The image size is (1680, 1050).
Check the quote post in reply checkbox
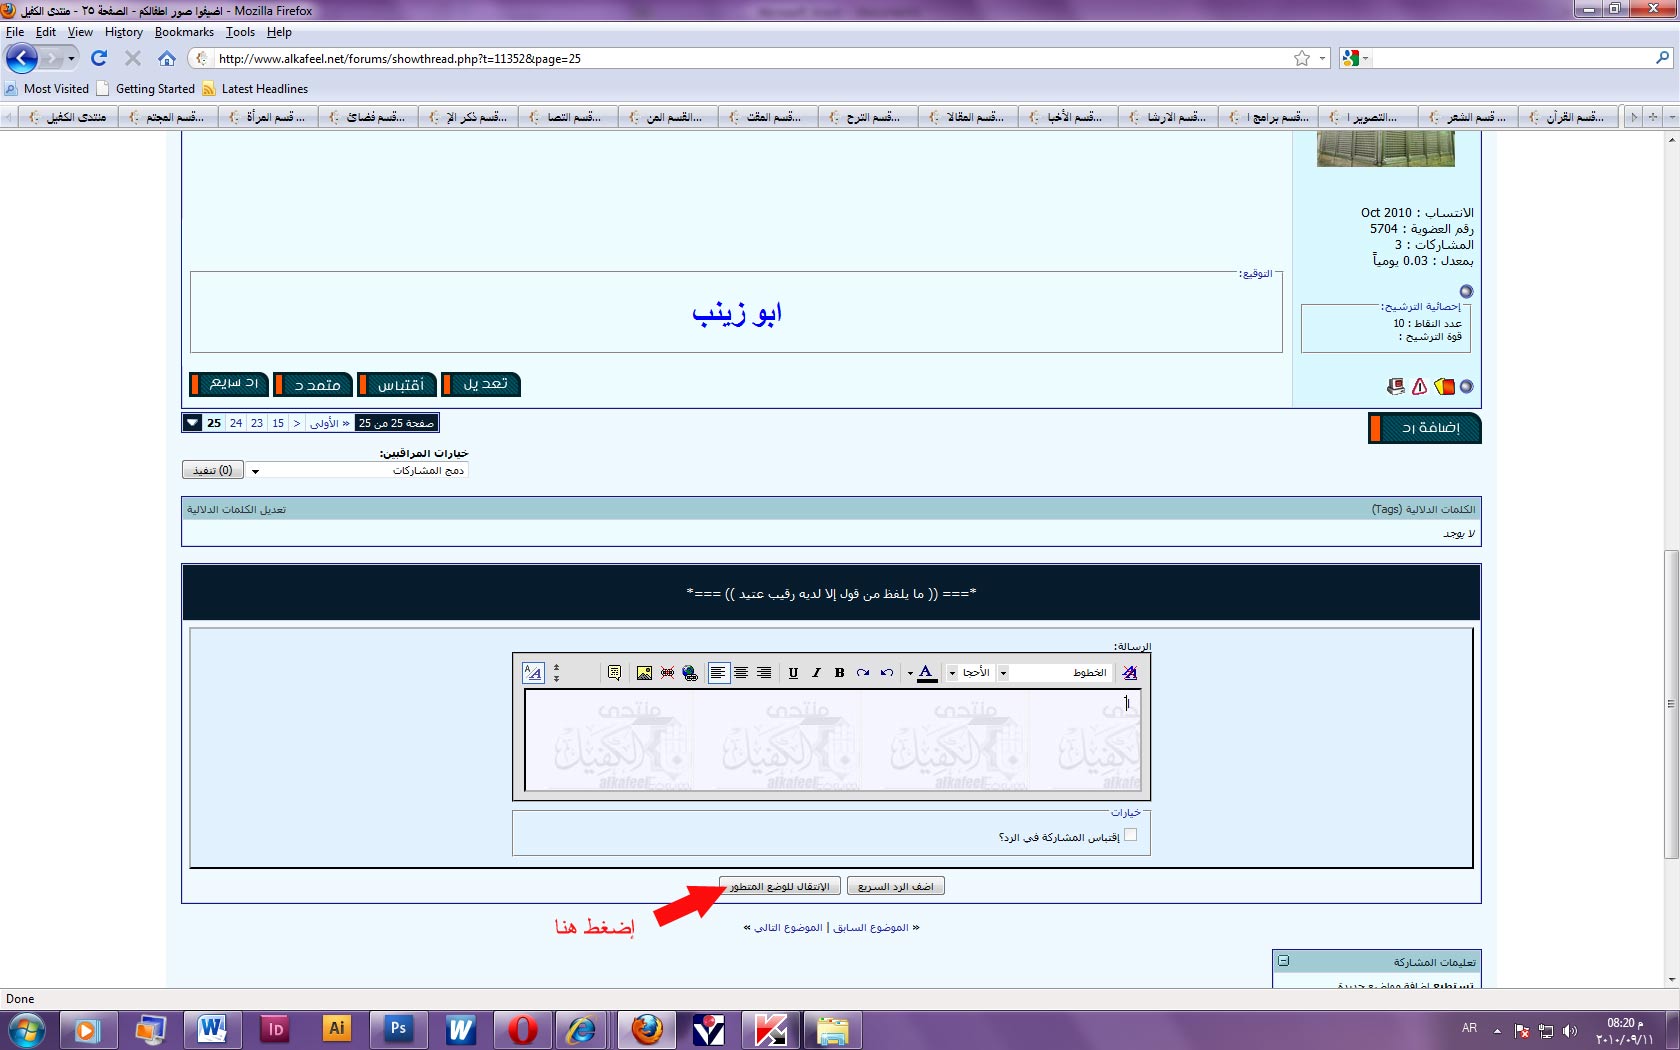click(1130, 836)
